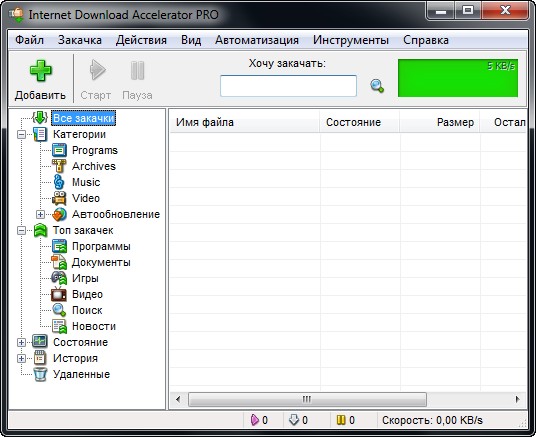The width and height of the screenshot is (536, 437).
Task: Click the Archives clamp icon
Action: coord(59,166)
